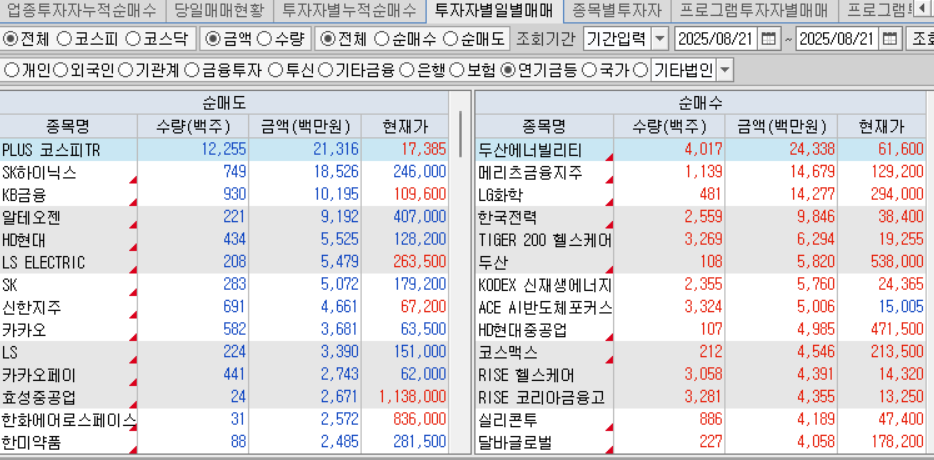Click 종목명 header in 순매도 table

coord(68,126)
